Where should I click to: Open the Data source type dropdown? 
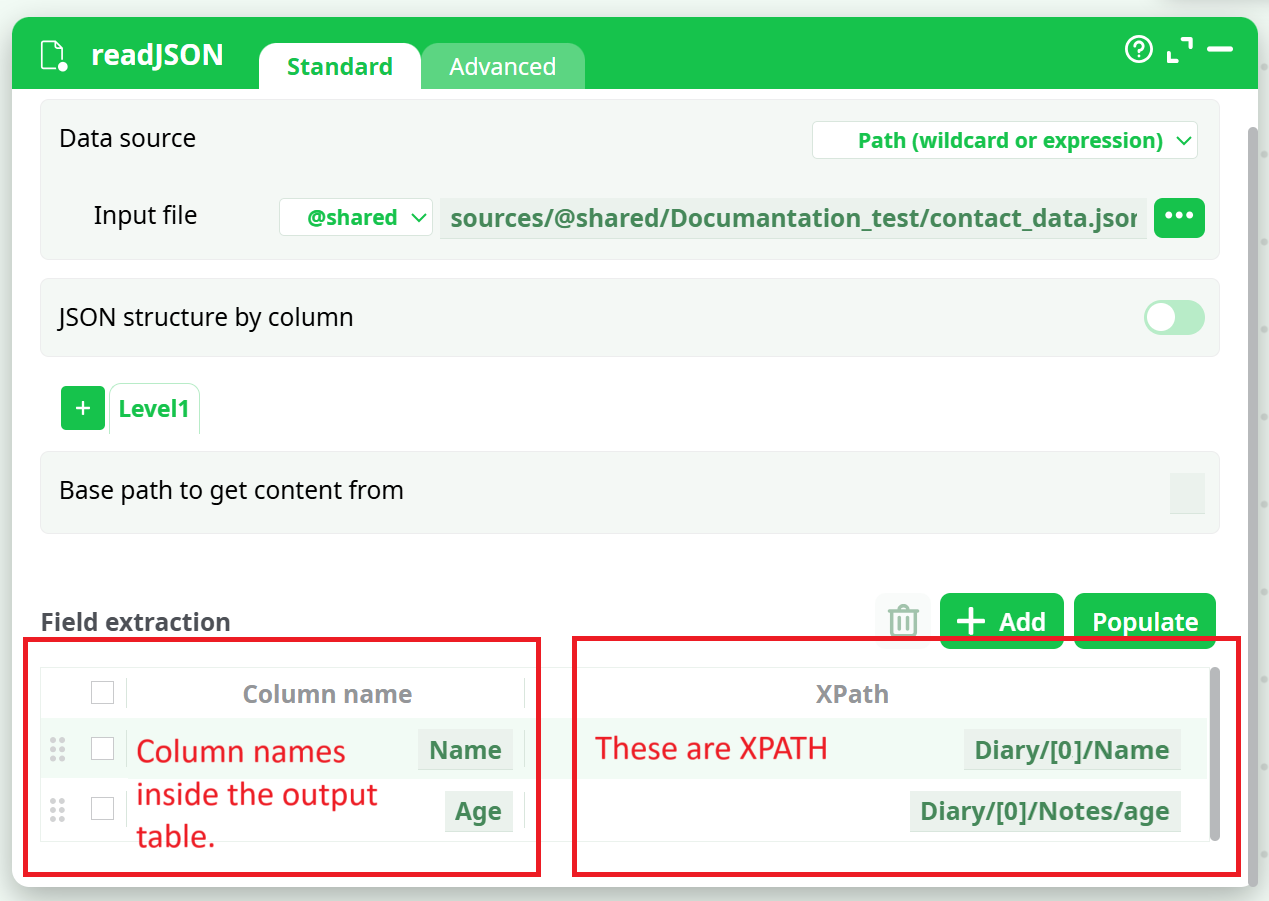pyautogui.click(x=1005, y=141)
